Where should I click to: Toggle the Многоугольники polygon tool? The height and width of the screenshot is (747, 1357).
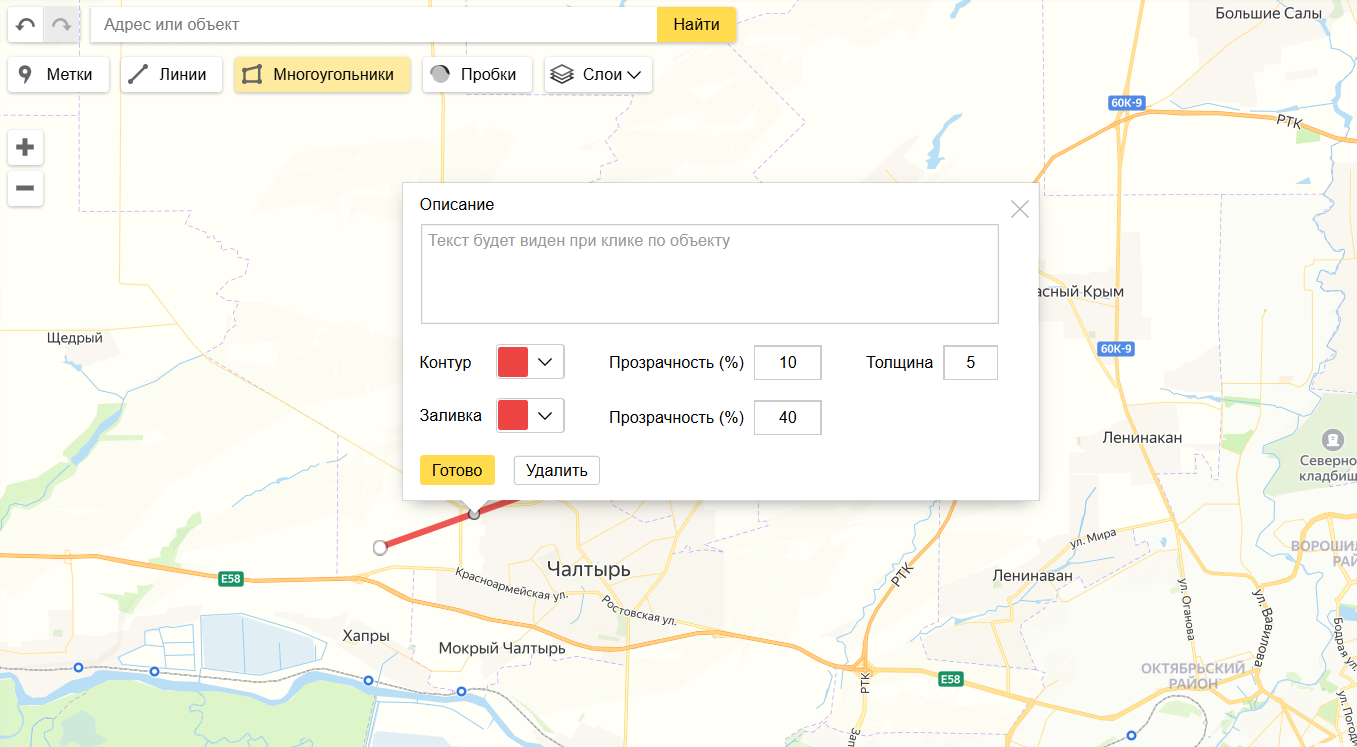click(x=322, y=75)
